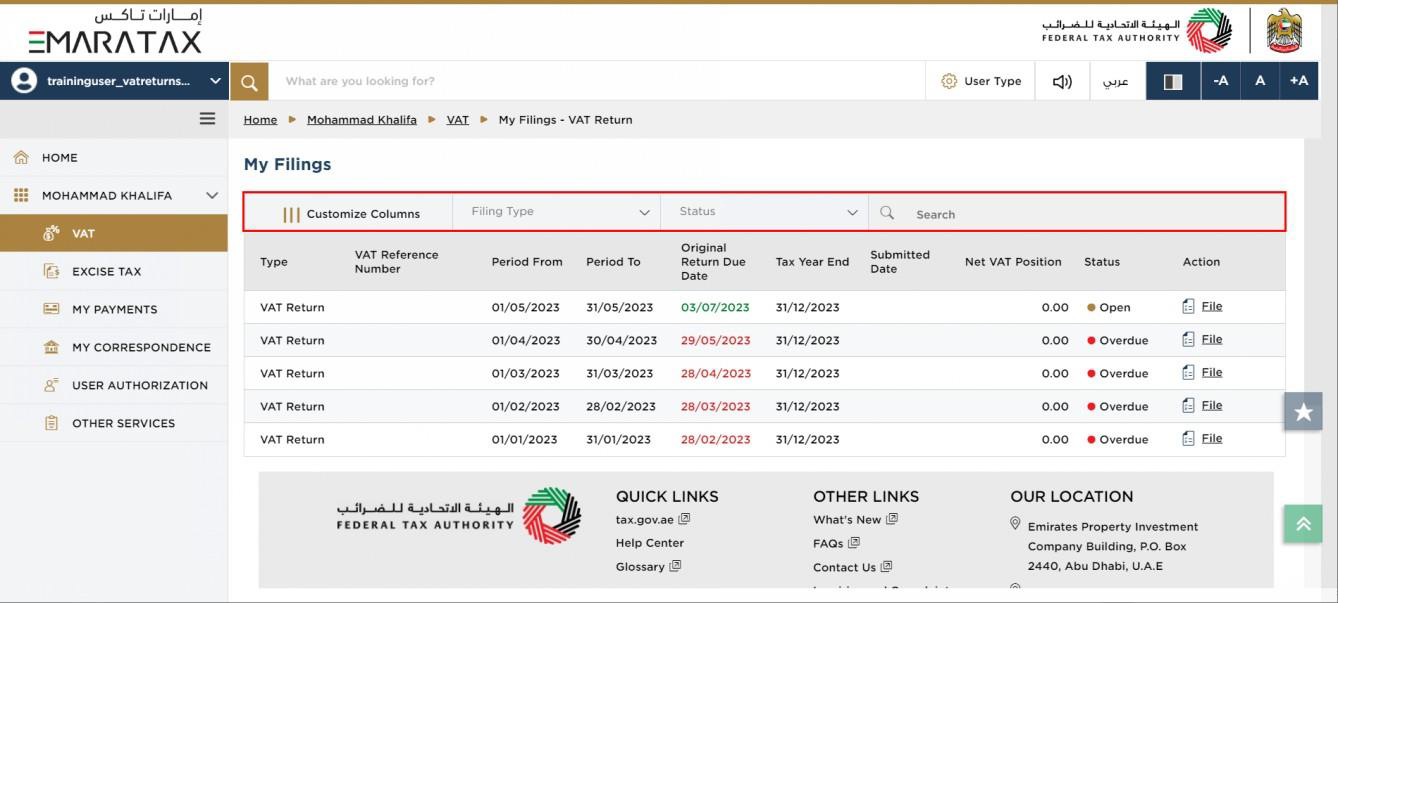Click the Net VAT Position column header
This screenshot has height=801, width=1414.
[x=1013, y=262]
